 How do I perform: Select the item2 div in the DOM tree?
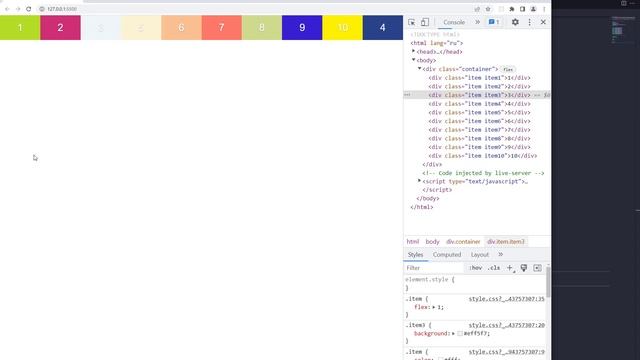(479, 87)
